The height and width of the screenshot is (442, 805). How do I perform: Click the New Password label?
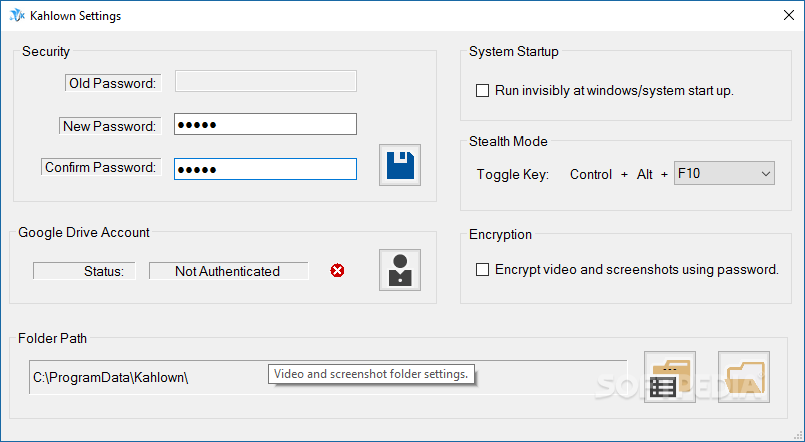[x=110, y=126]
